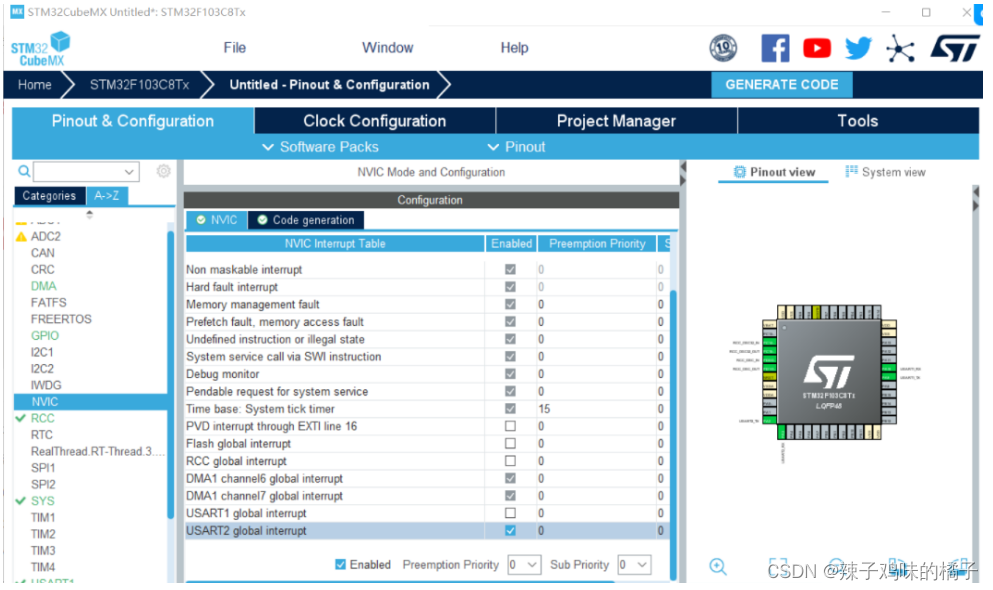Open the Sub Priority dropdown
The image size is (993, 590).
635,565
